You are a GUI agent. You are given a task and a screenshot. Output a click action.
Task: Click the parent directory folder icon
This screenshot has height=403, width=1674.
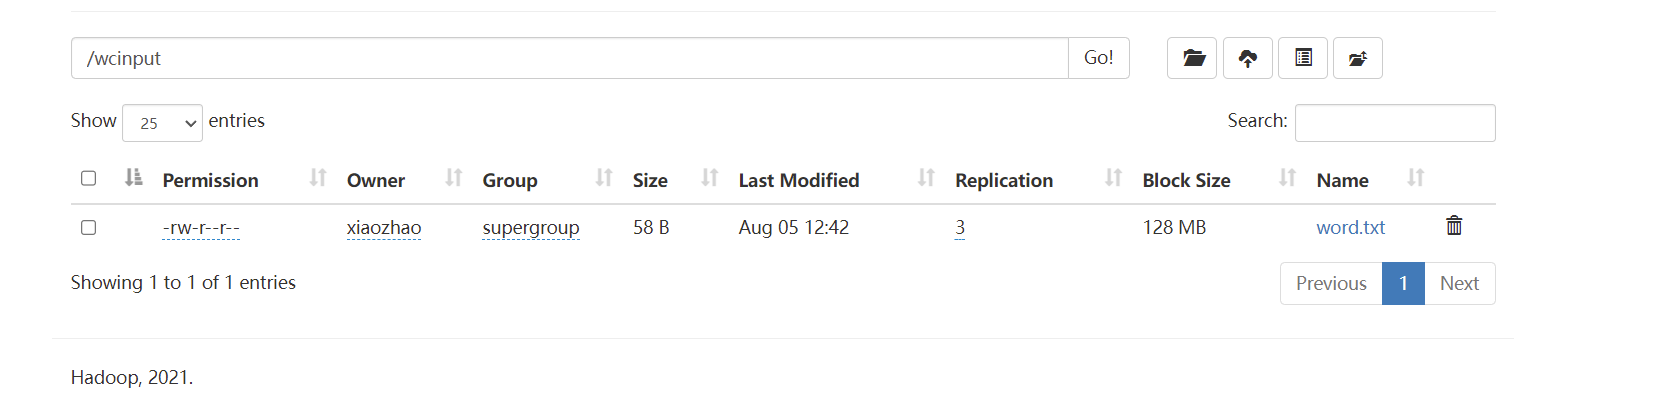point(1192,58)
